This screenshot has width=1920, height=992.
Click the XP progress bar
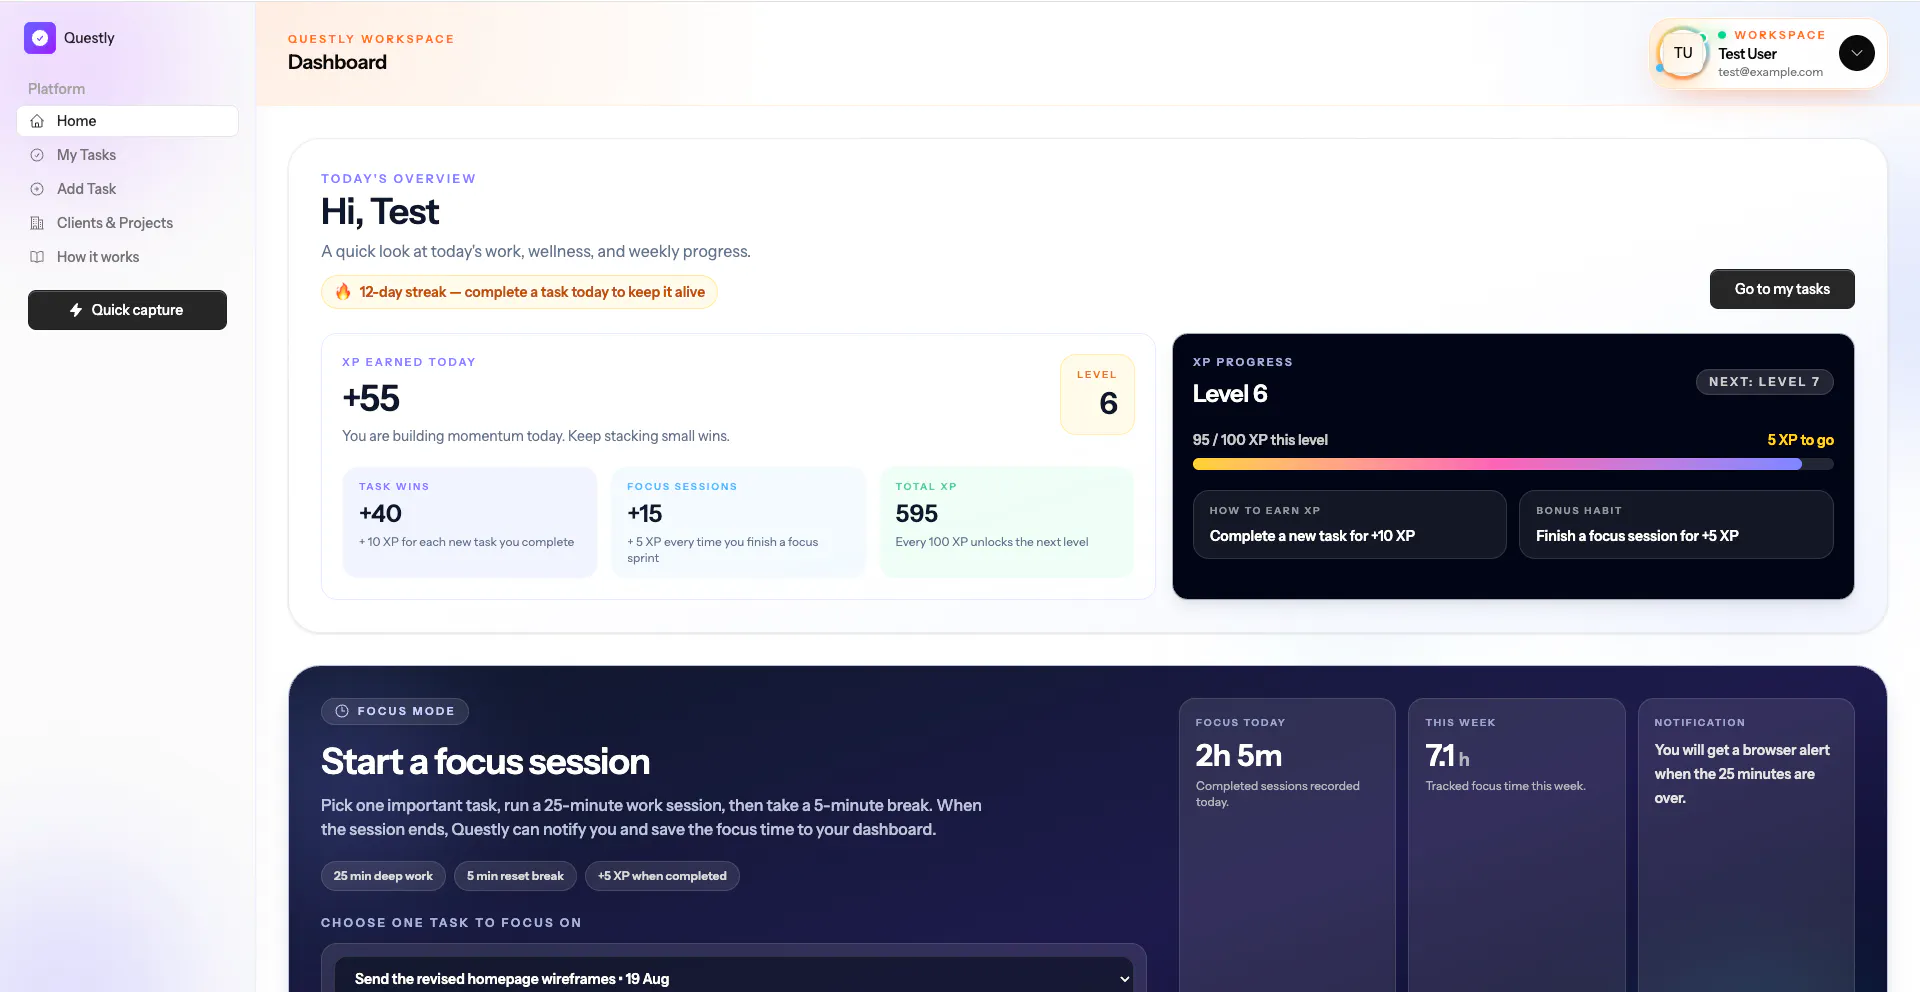(x=1513, y=464)
